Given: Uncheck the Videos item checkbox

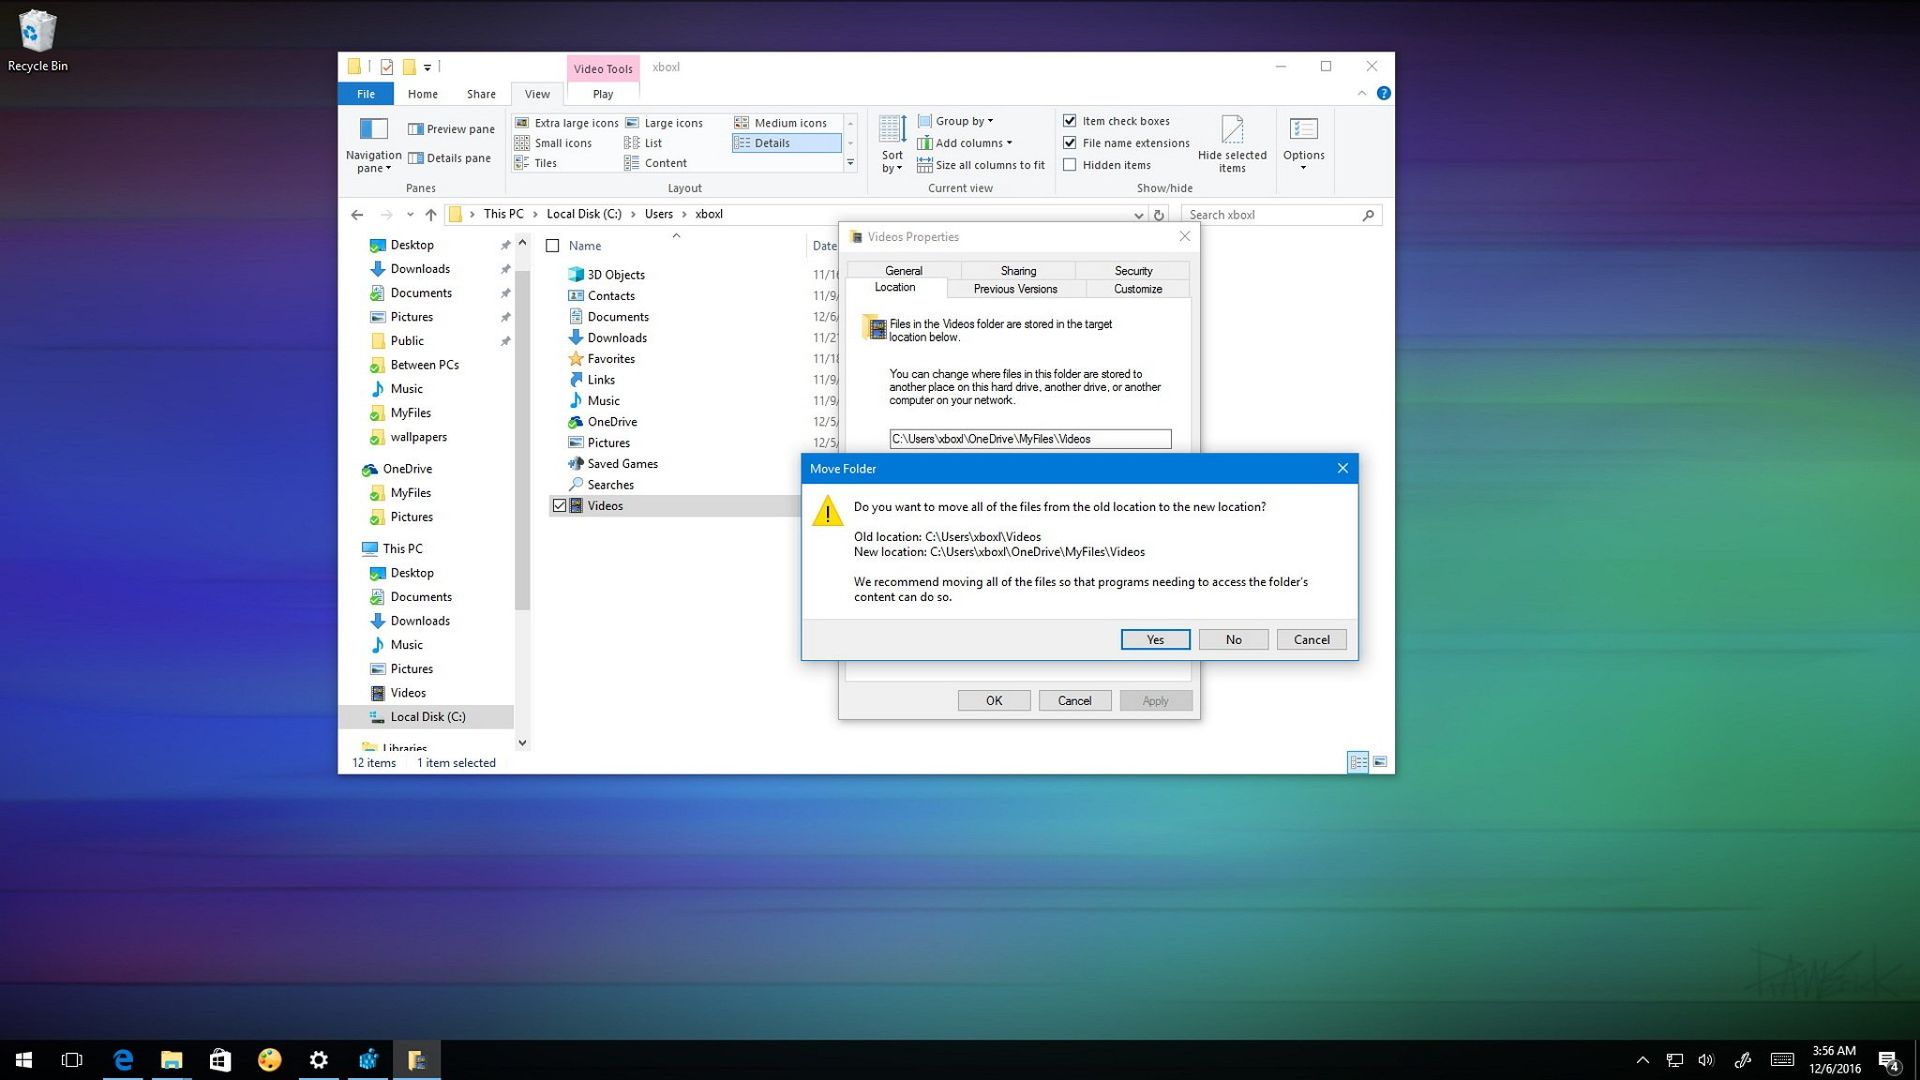Looking at the screenshot, I should (559, 505).
